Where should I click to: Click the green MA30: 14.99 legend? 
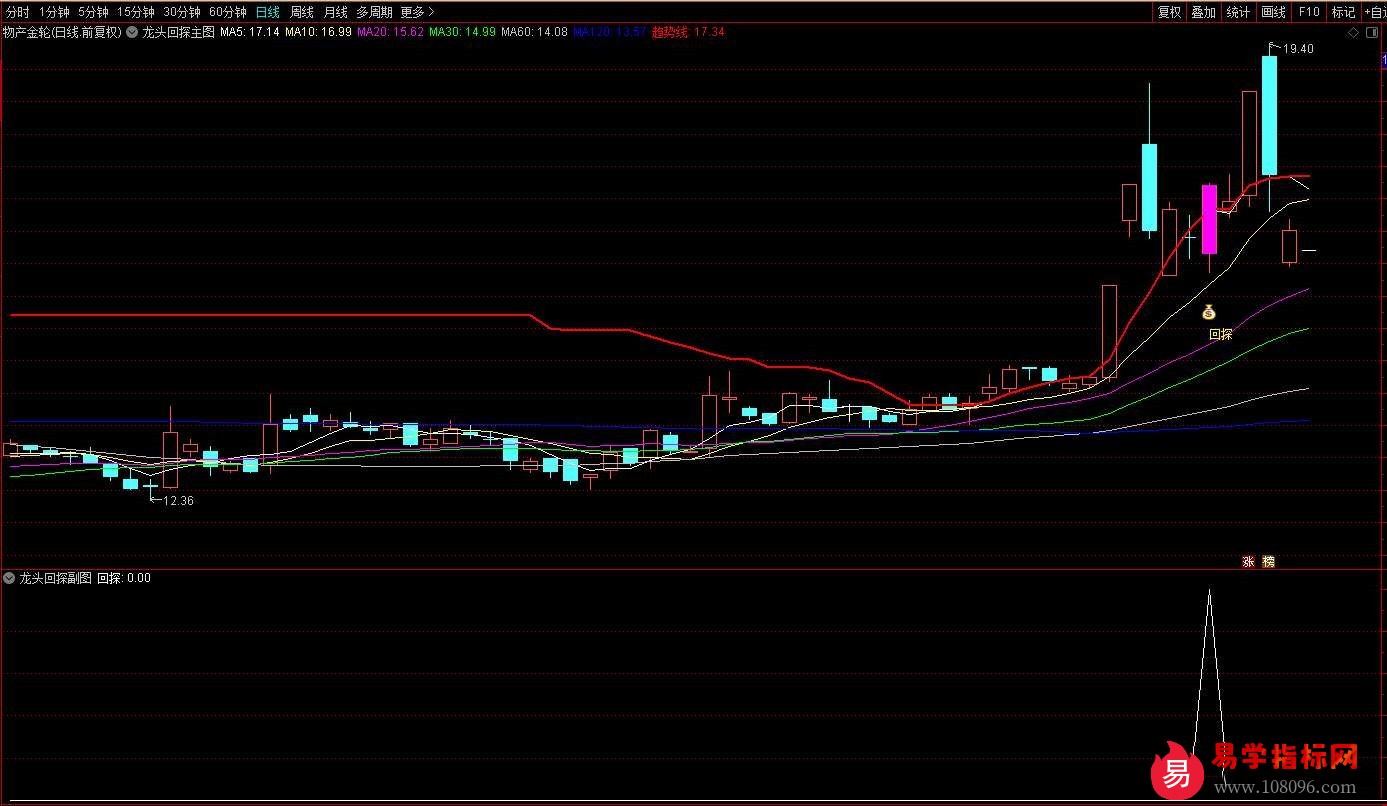pyautogui.click(x=463, y=32)
